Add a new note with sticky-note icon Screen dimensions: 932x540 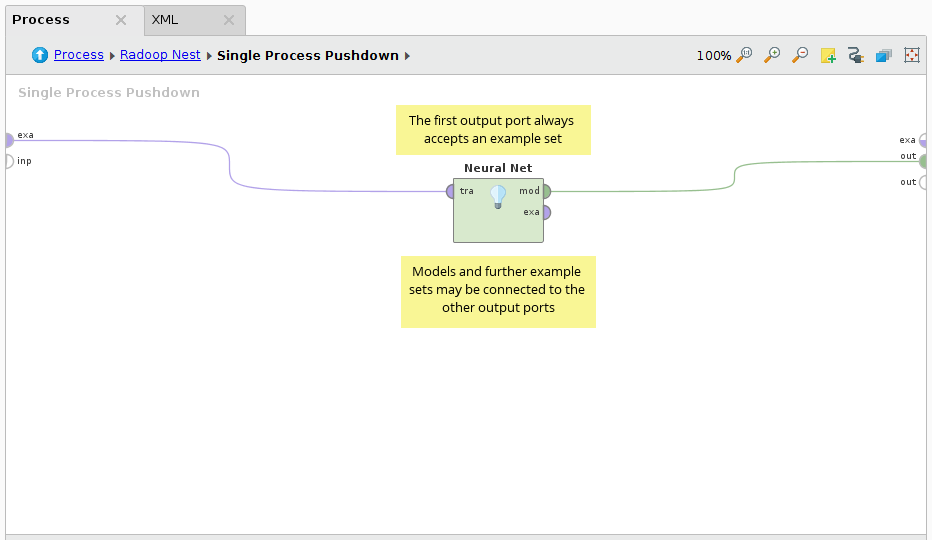point(828,56)
